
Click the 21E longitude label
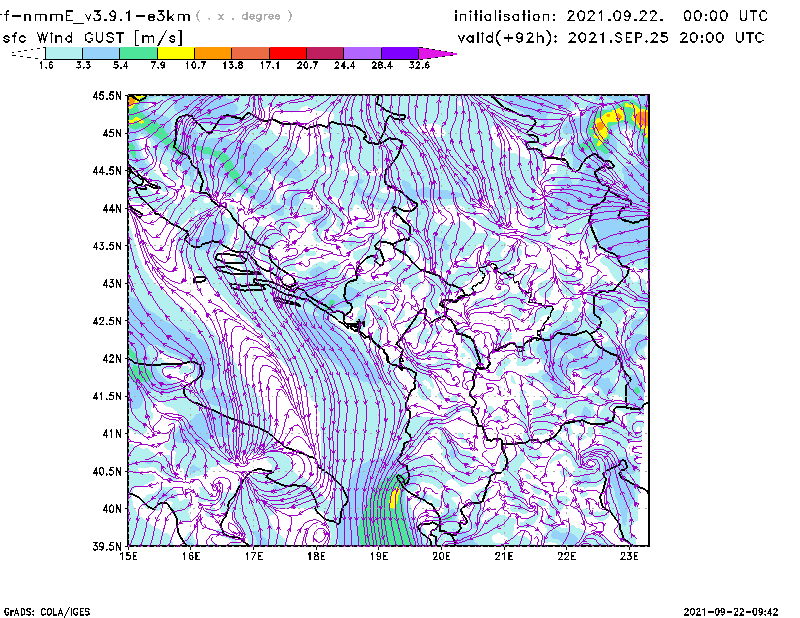(x=504, y=556)
